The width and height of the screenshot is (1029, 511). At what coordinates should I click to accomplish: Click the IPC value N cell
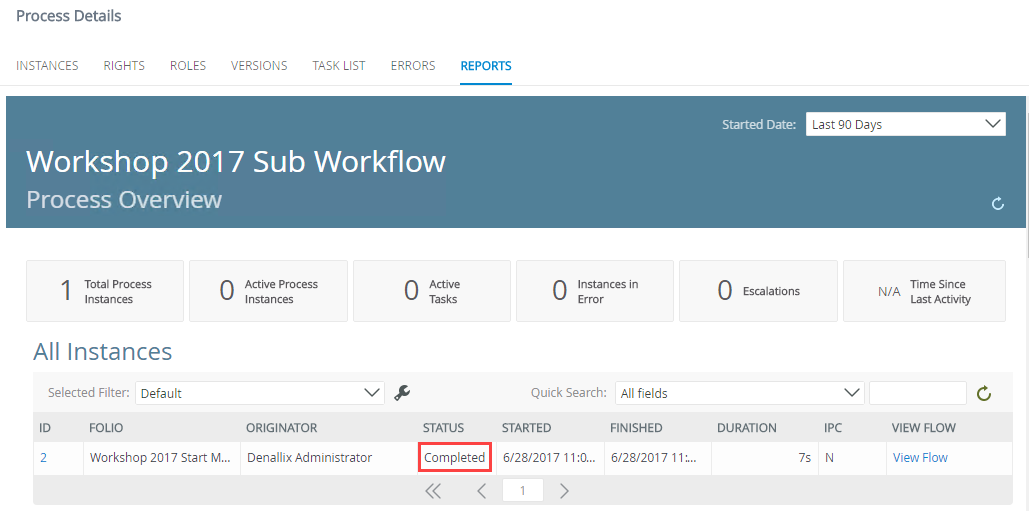(851, 458)
